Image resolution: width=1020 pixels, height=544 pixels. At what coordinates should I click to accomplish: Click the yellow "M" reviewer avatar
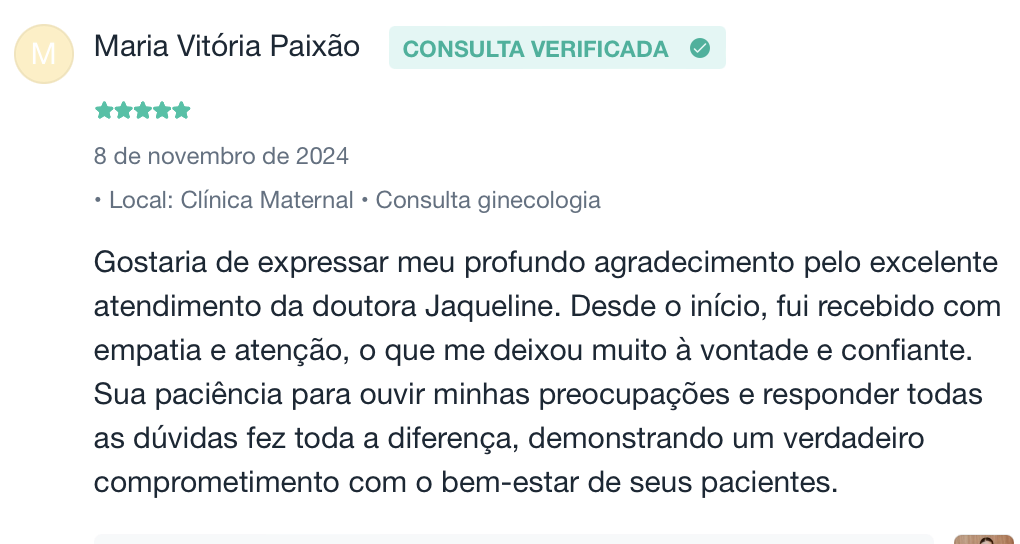pyautogui.click(x=44, y=54)
